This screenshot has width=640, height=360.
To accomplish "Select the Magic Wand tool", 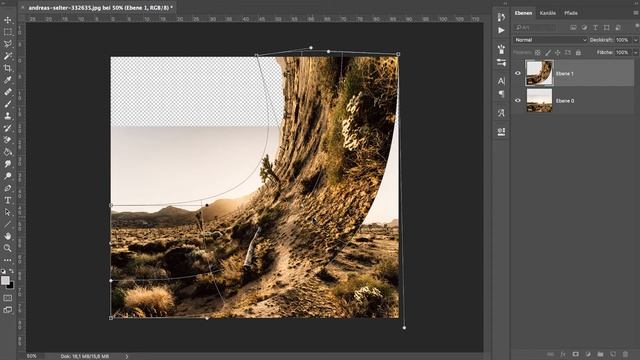I will point(8,56).
